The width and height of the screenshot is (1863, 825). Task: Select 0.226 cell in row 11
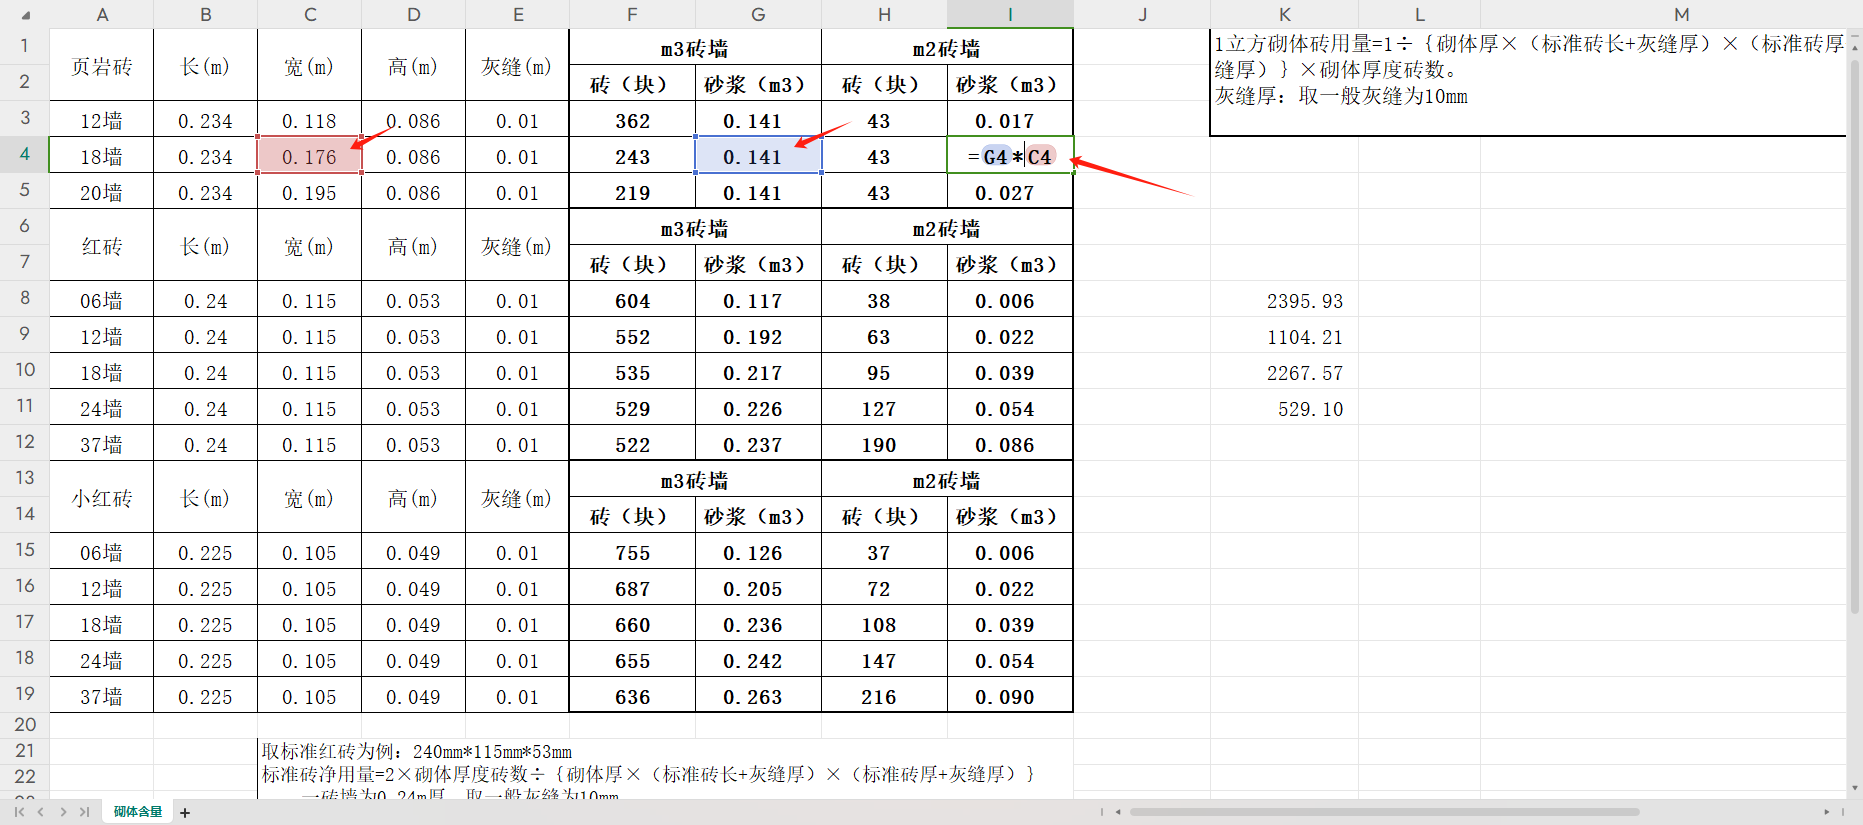(758, 409)
